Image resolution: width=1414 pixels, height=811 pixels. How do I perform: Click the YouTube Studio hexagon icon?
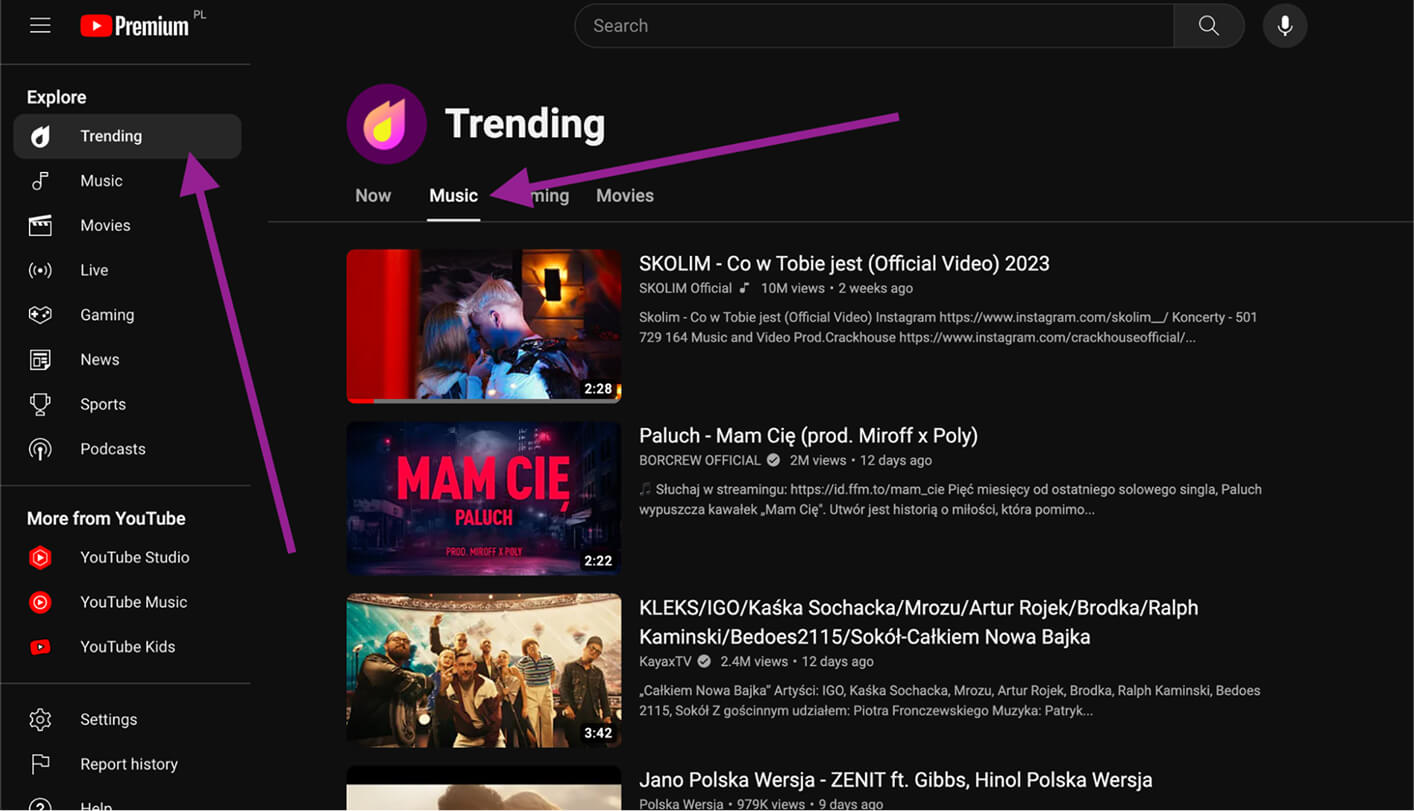(x=40, y=558)
